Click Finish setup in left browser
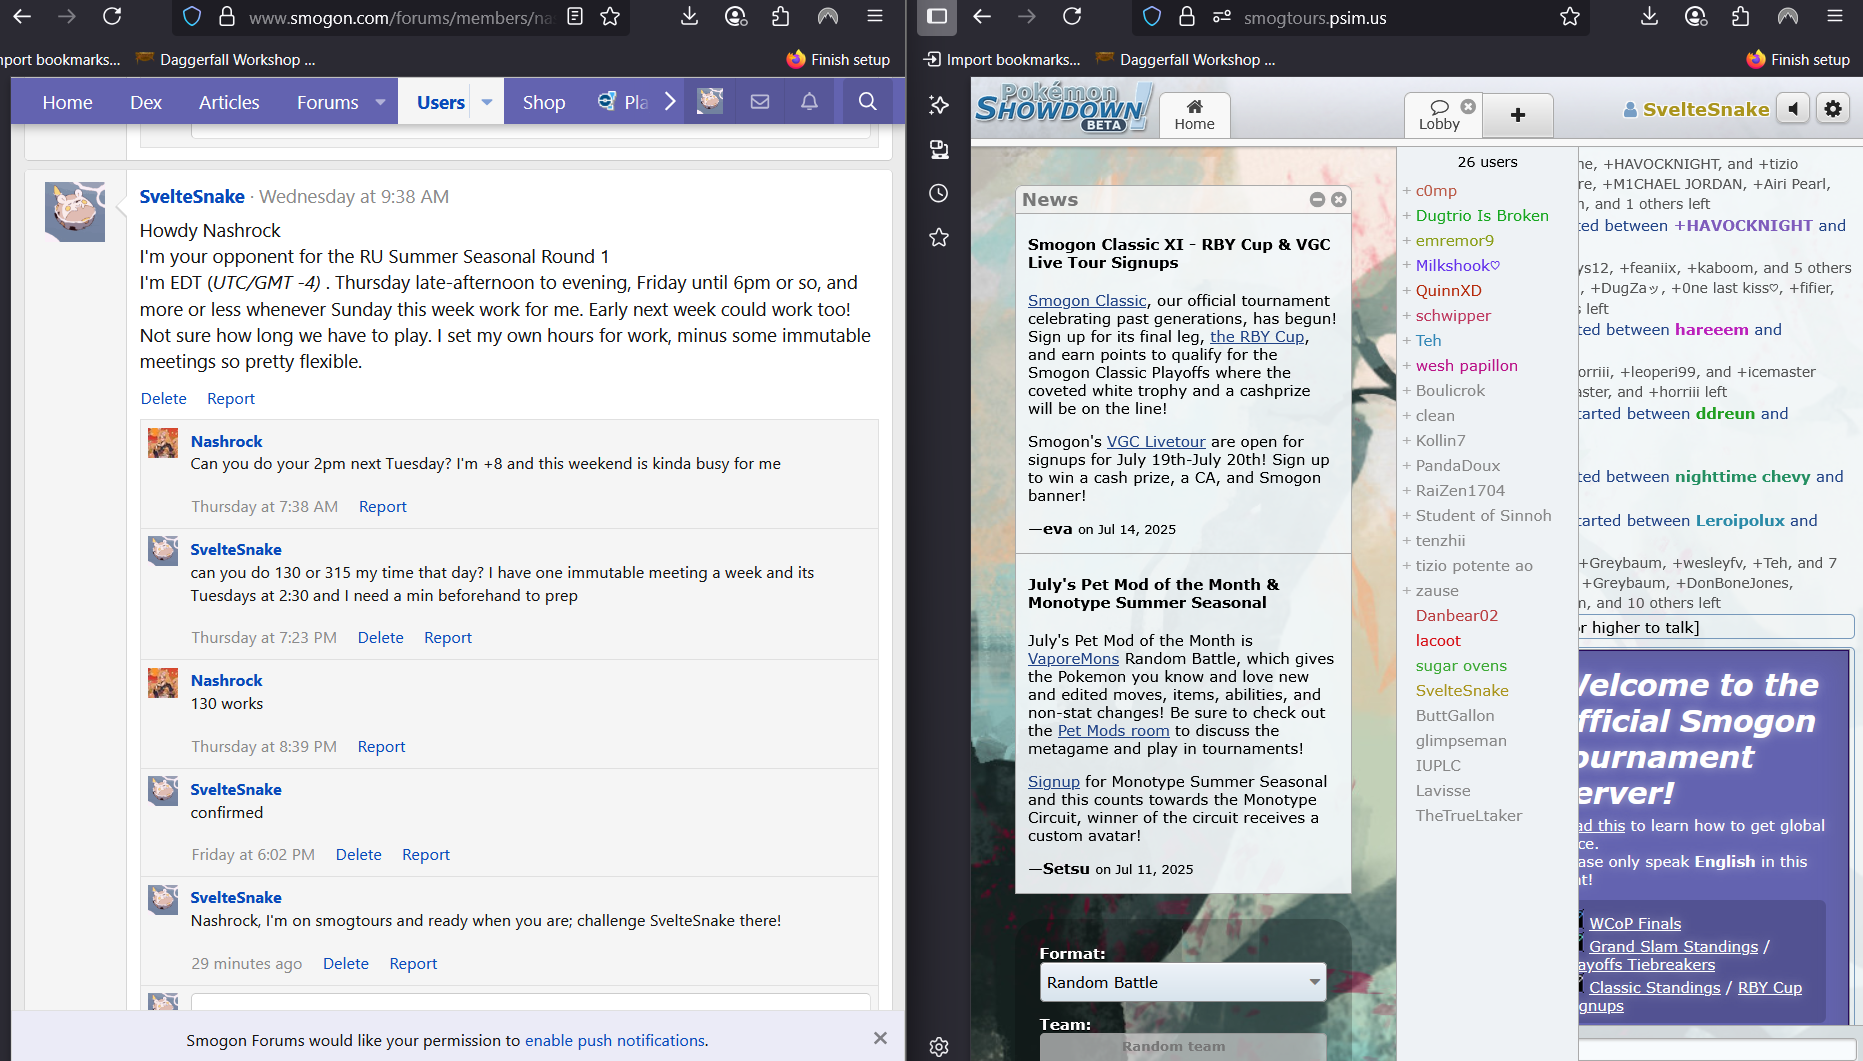This screenshot has height=1061, width=1863. pos(838,59)
